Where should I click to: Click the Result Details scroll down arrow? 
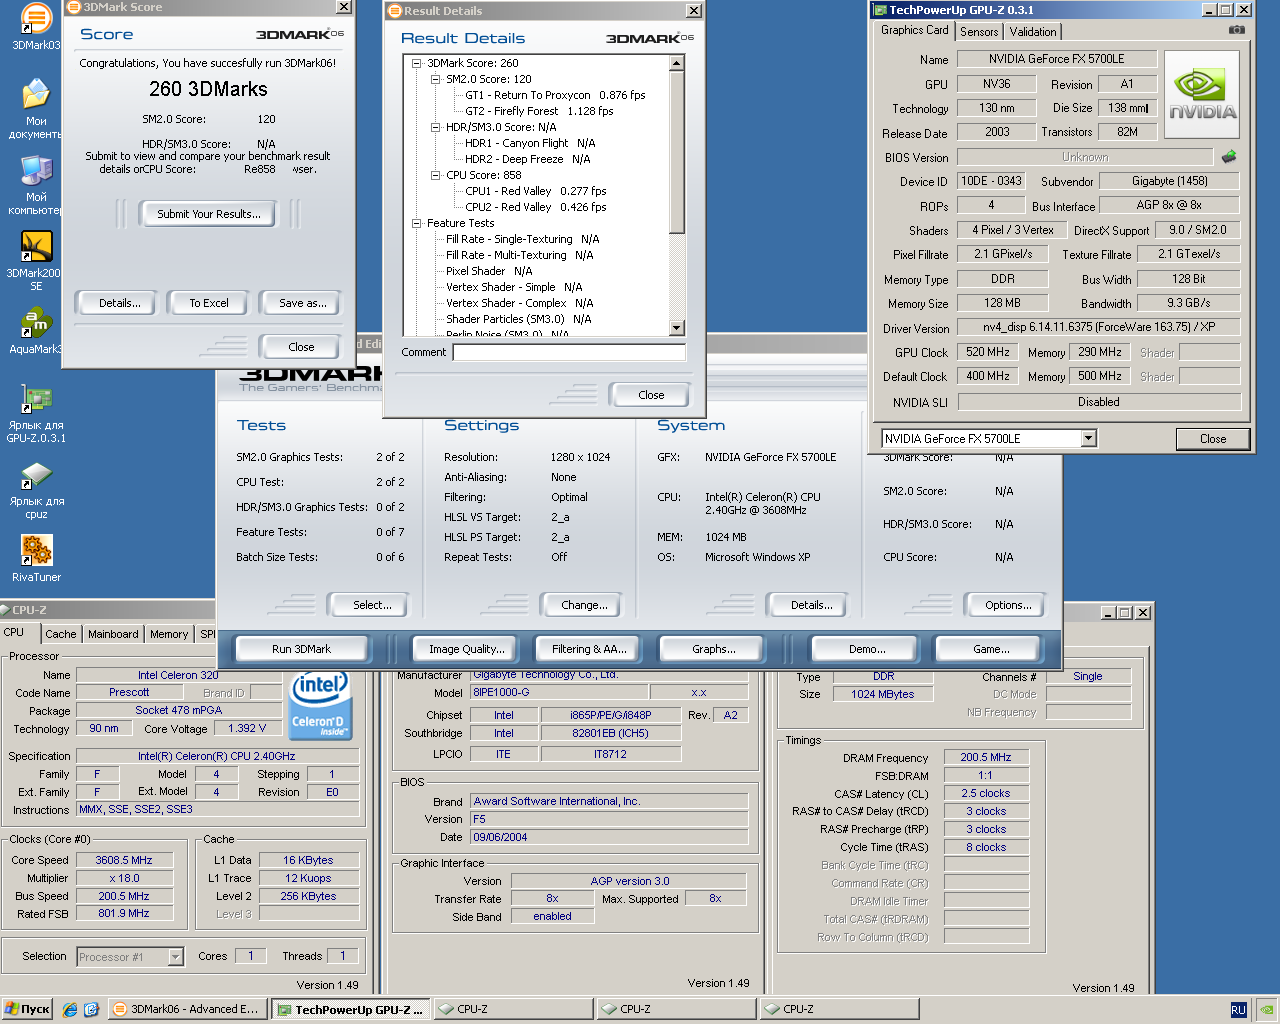click(x=677, y=328)
